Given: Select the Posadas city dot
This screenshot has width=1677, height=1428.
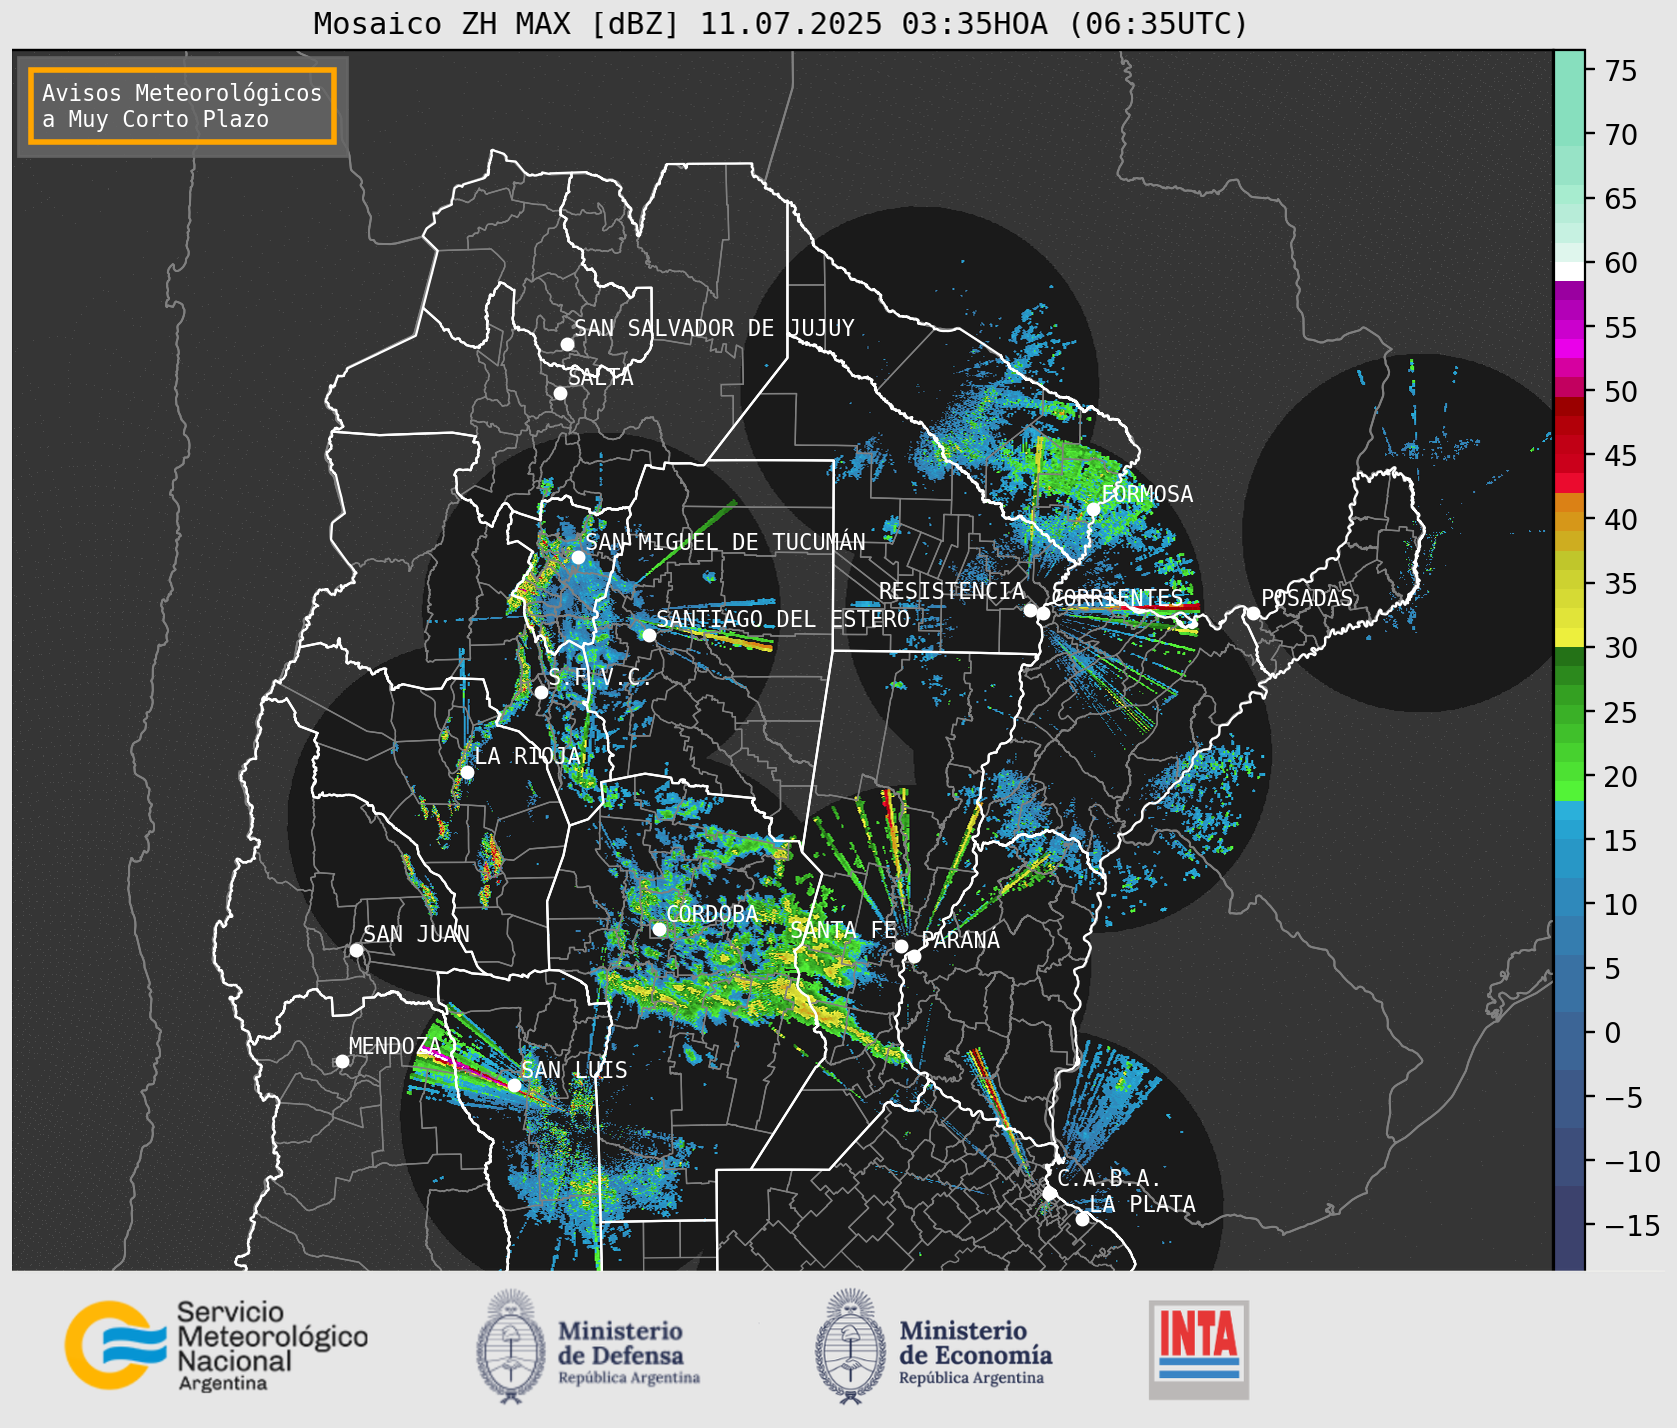Looking at the screenshot, I should (1253, 613).
